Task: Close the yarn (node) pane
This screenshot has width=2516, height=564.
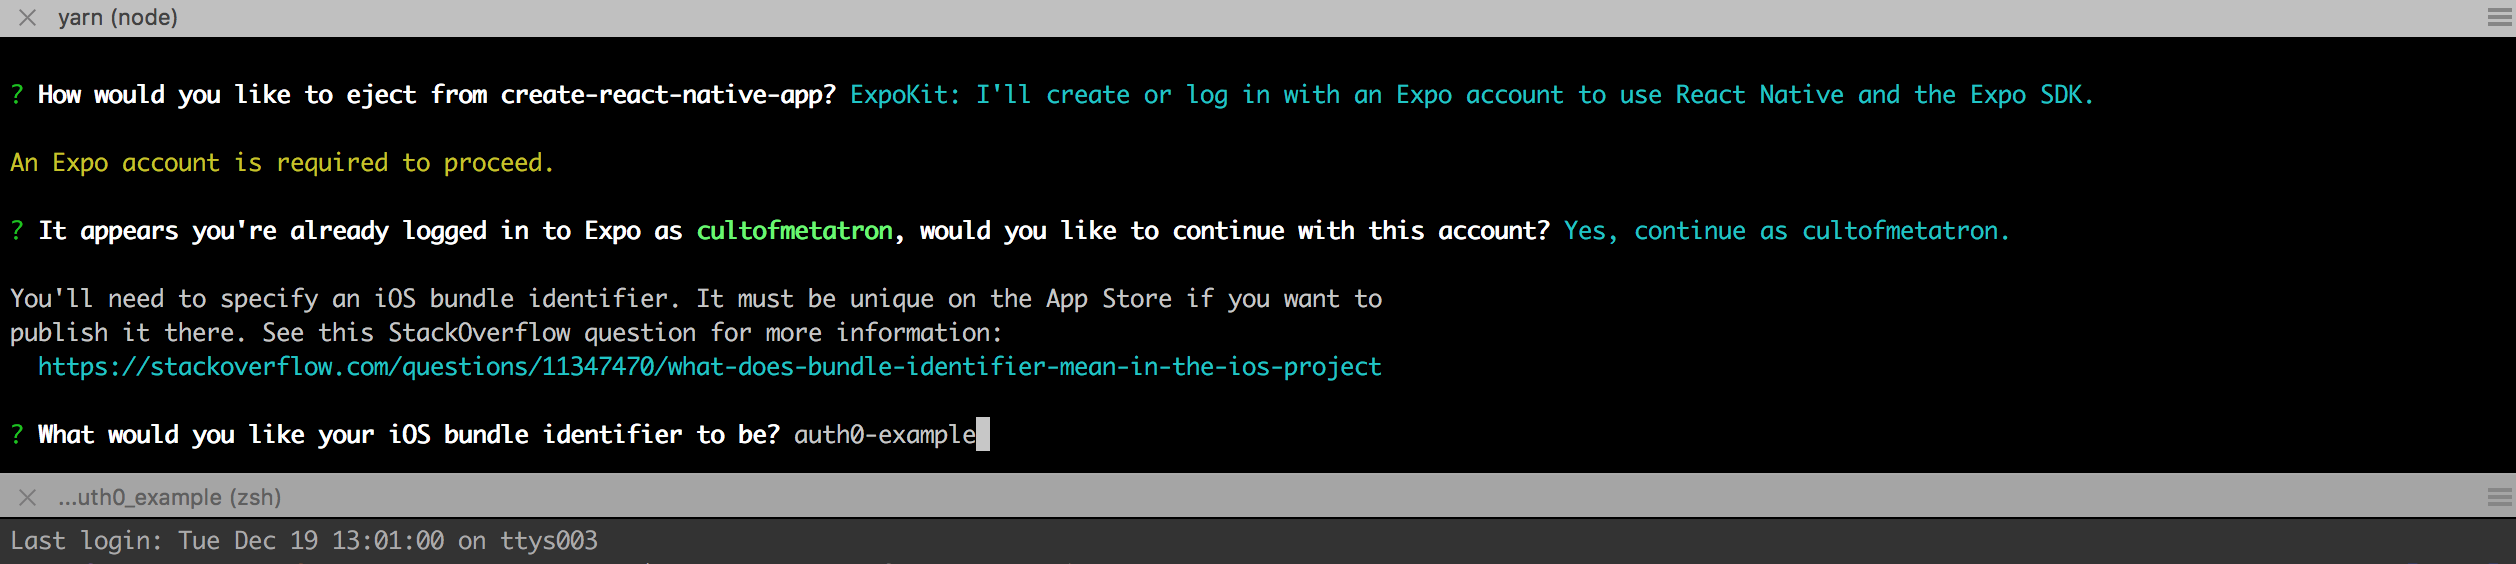Action: pyautogui.click(x=27, y=18)
